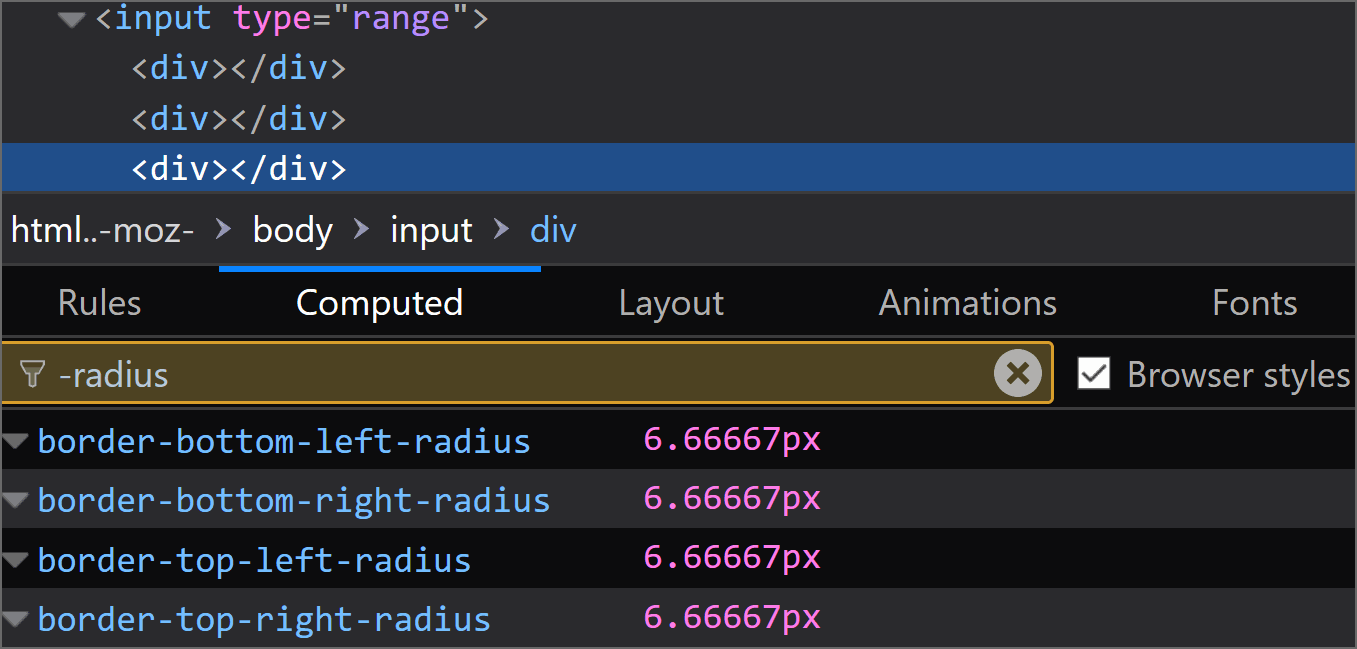
Task: Clear the -radius filter using the X icon
Action: (x=1017, y=373)
